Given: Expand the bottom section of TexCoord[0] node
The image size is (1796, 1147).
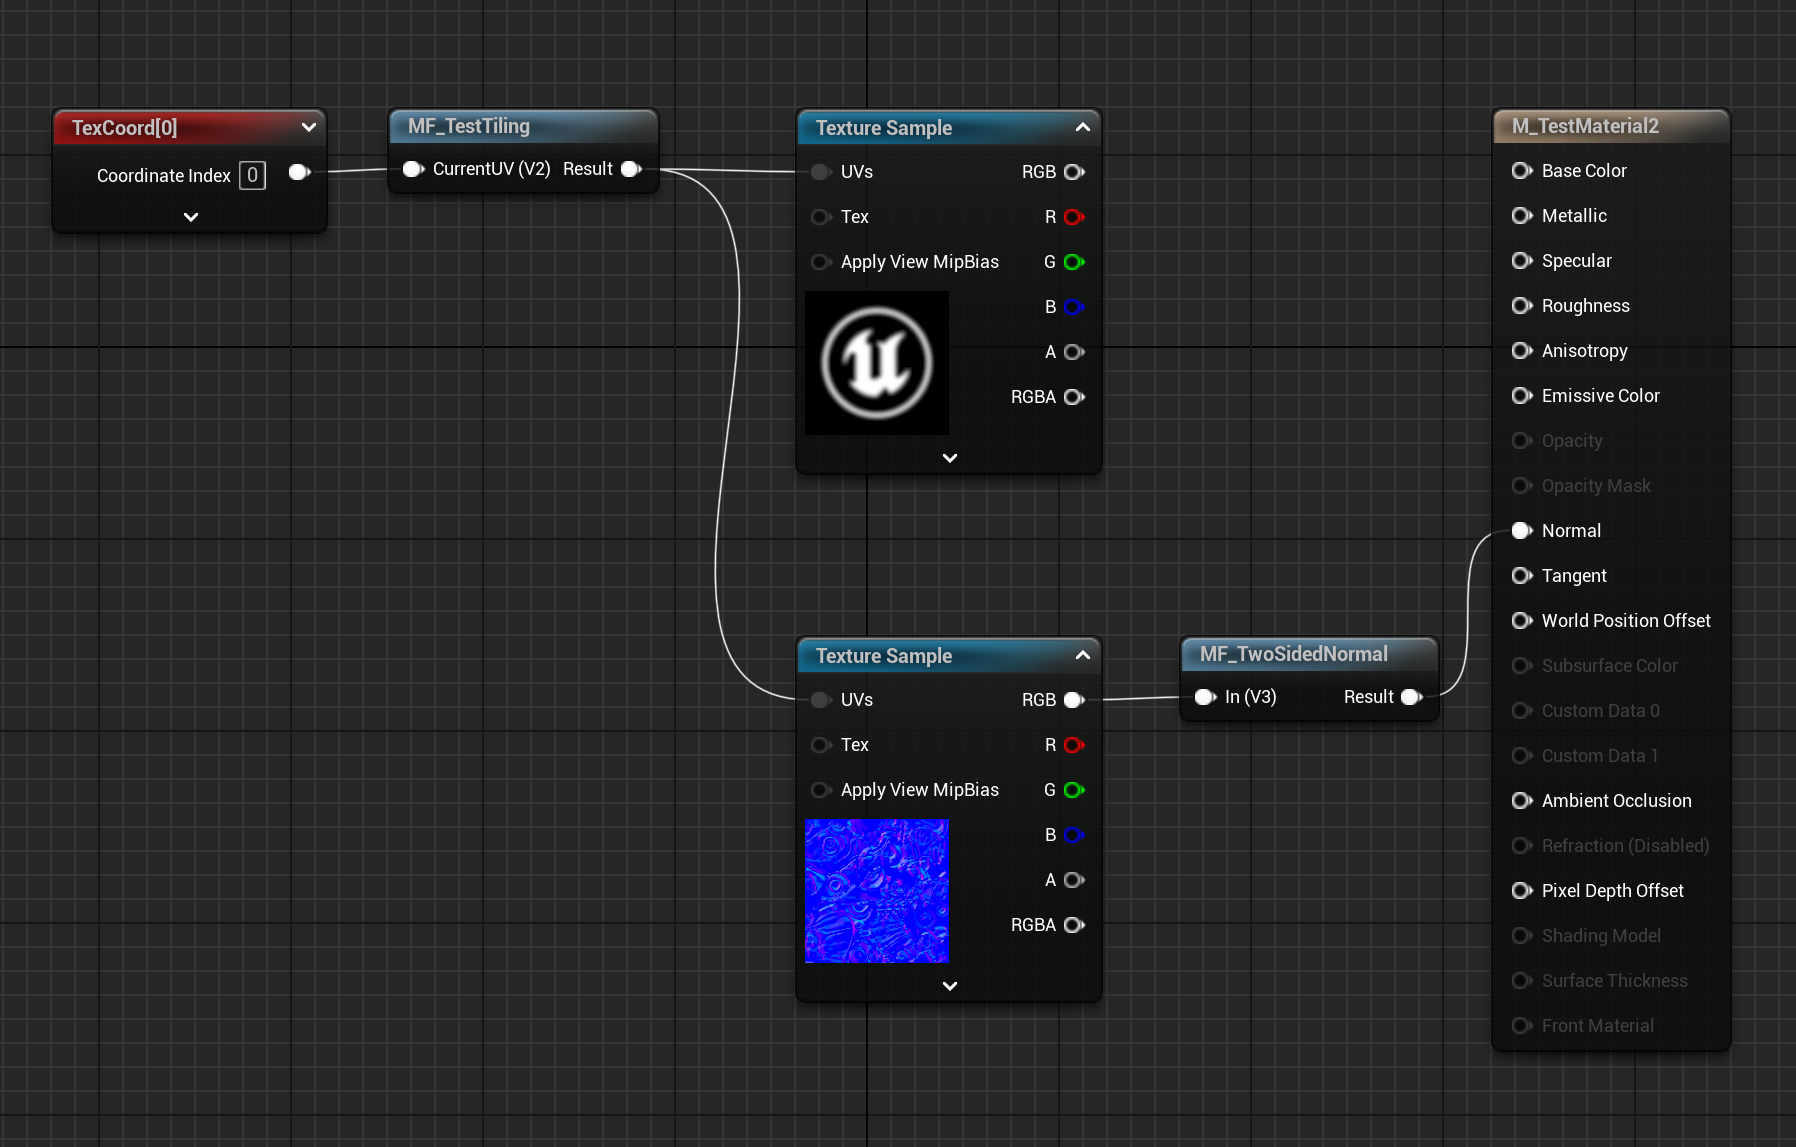Looking at the screenshot, I should pos(189,216).
